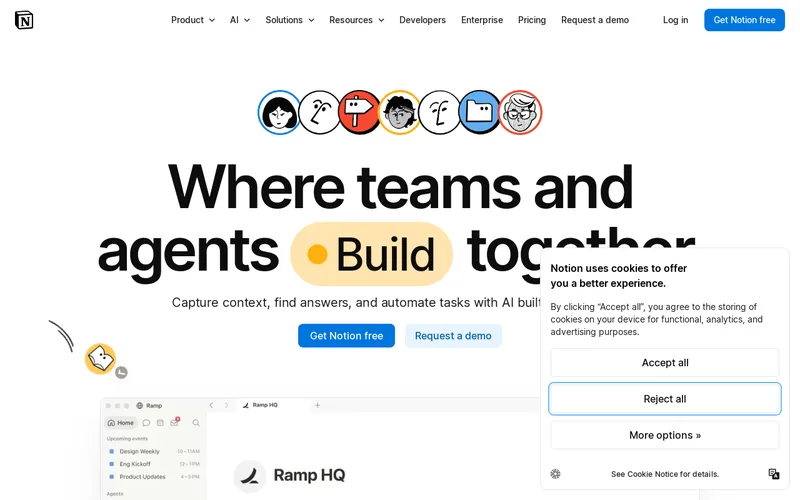Viewport: 800px width, 500px height.
Task: Open the Solutions dropdown
Action: (290, 20)
